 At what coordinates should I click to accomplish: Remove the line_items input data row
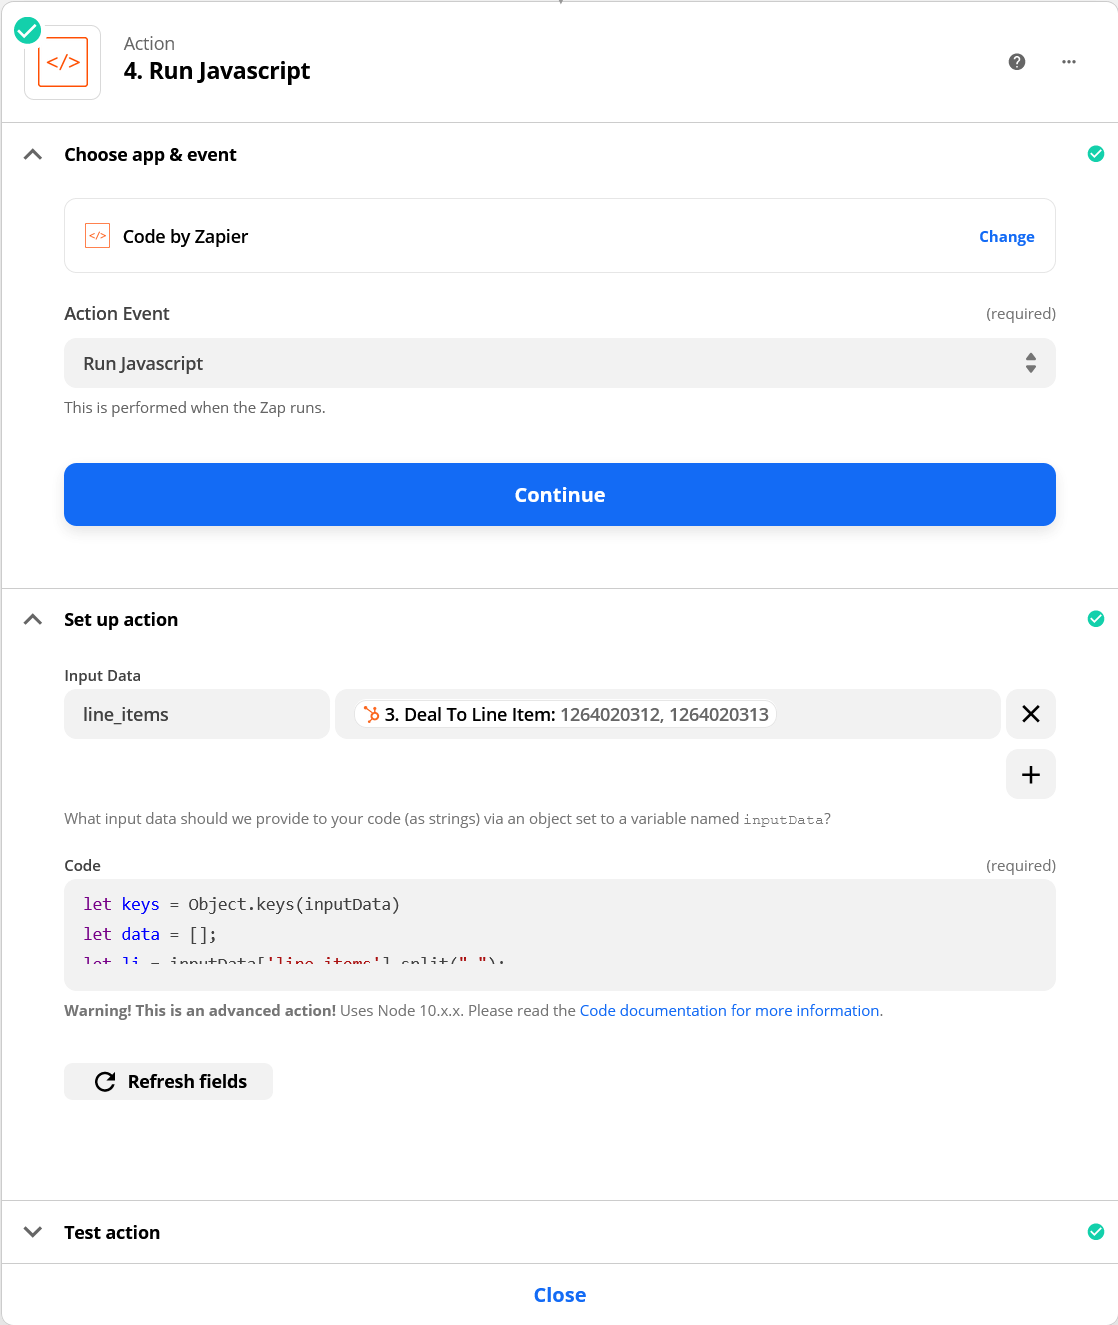click(1031, 714)
